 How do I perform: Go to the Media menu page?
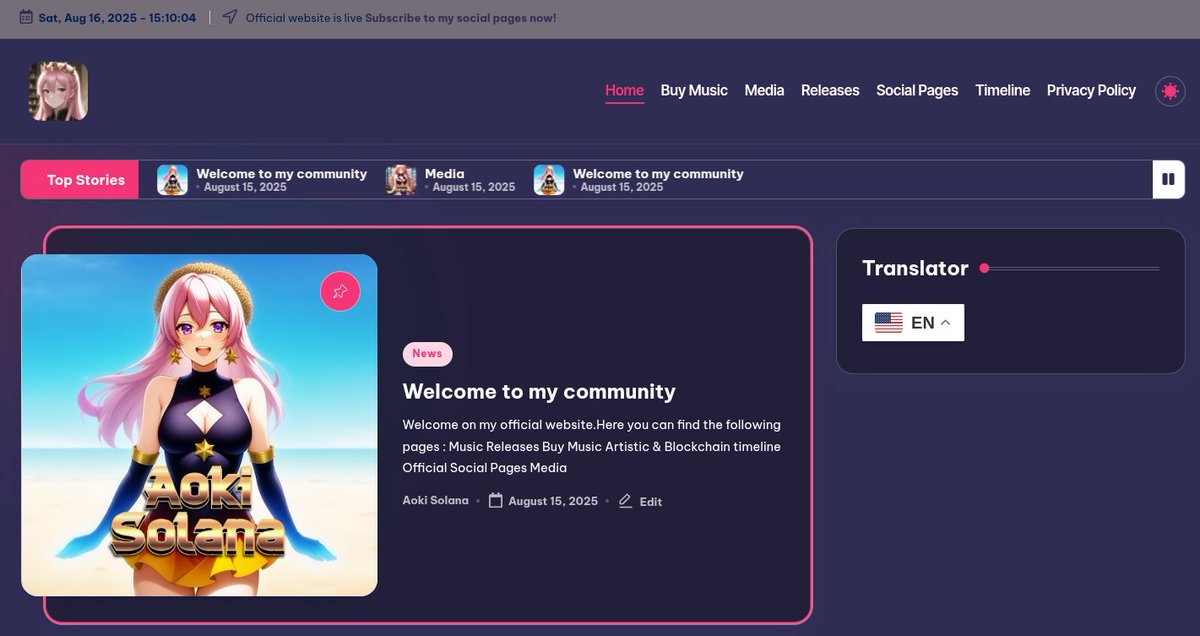click(x=764, y=90)
